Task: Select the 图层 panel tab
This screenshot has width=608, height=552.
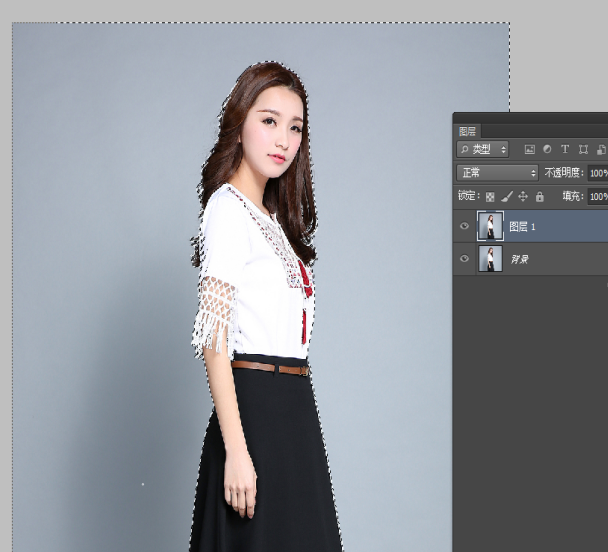Action: [x=467, y=131]
